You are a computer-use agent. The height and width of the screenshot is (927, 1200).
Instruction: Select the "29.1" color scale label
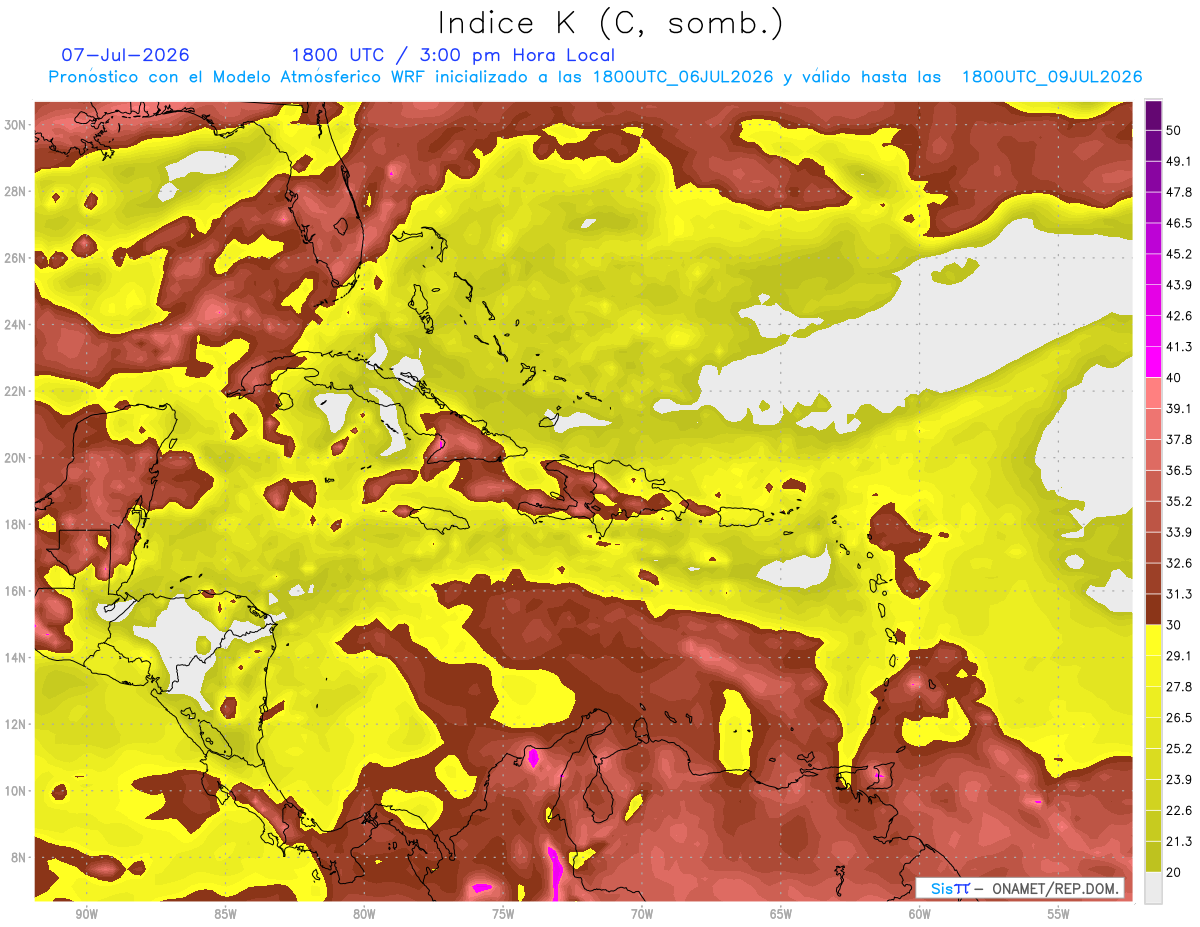tap(1179, 656)
